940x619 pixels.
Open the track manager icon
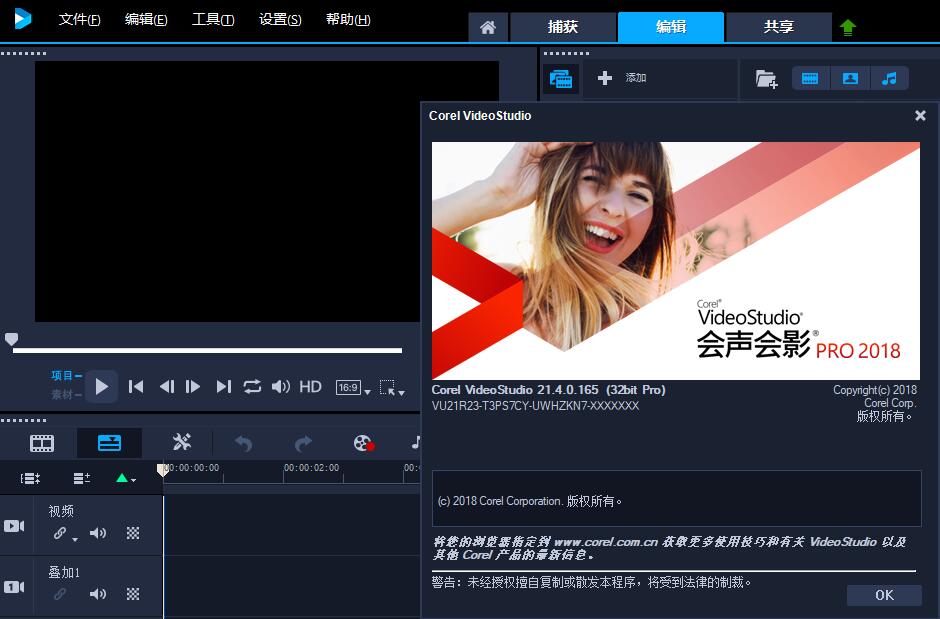(82, 478)
